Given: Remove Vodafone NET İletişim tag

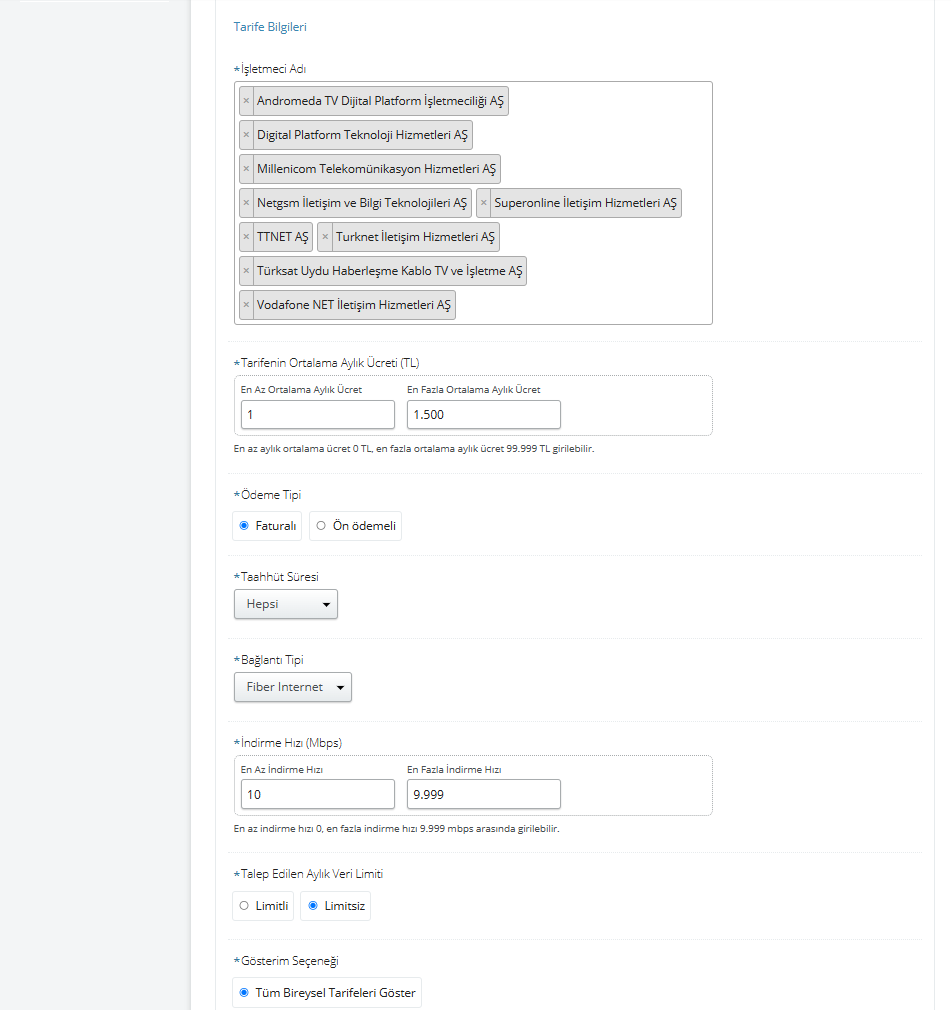Looking at the screenshot, I should 246,305.
